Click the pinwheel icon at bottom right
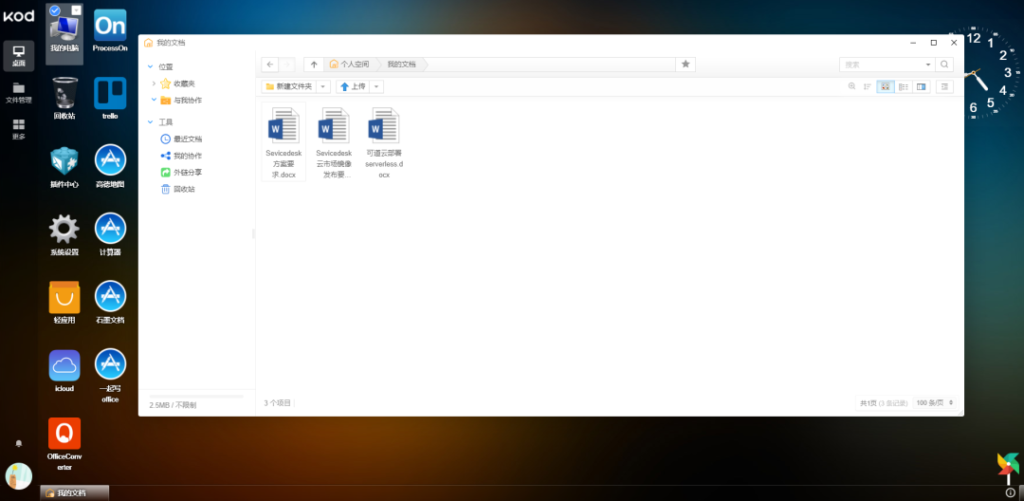This screenshot has height=501, width=1024. (1008, 468)
